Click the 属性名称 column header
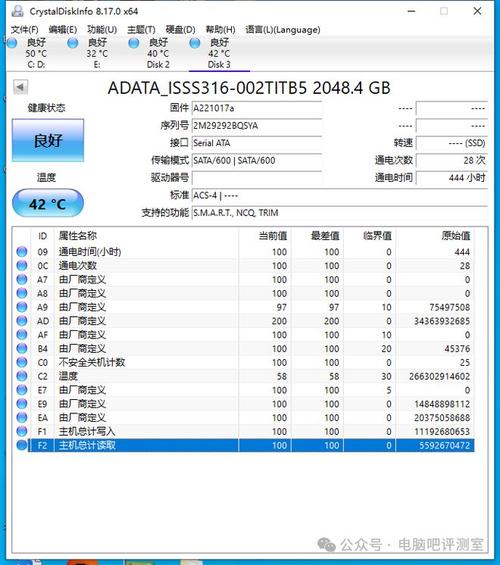 pos(146,236)
